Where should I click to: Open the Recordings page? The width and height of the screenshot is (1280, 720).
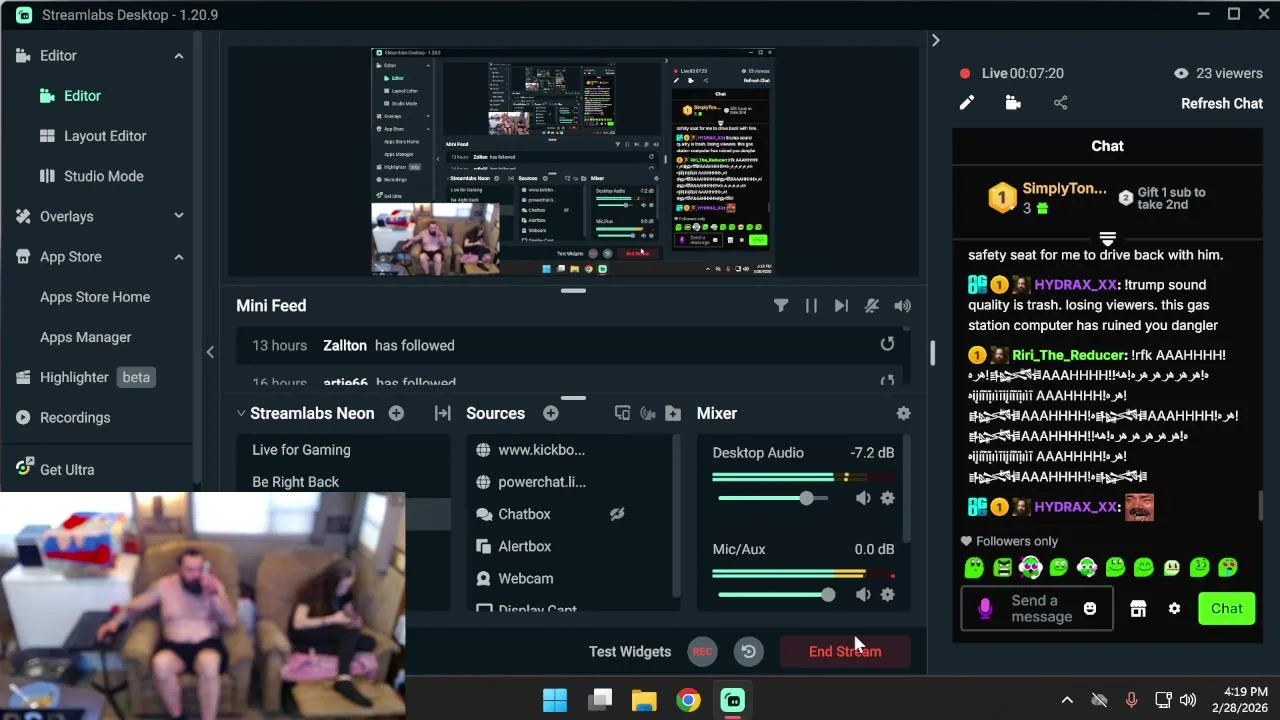(x=75, y=417)
